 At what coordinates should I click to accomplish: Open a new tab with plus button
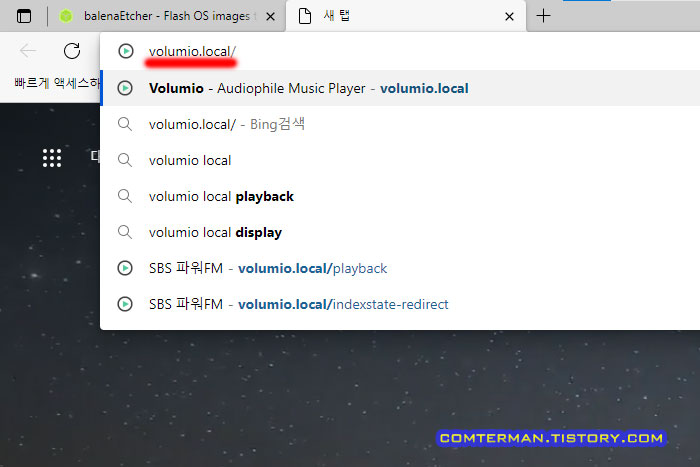543,16
